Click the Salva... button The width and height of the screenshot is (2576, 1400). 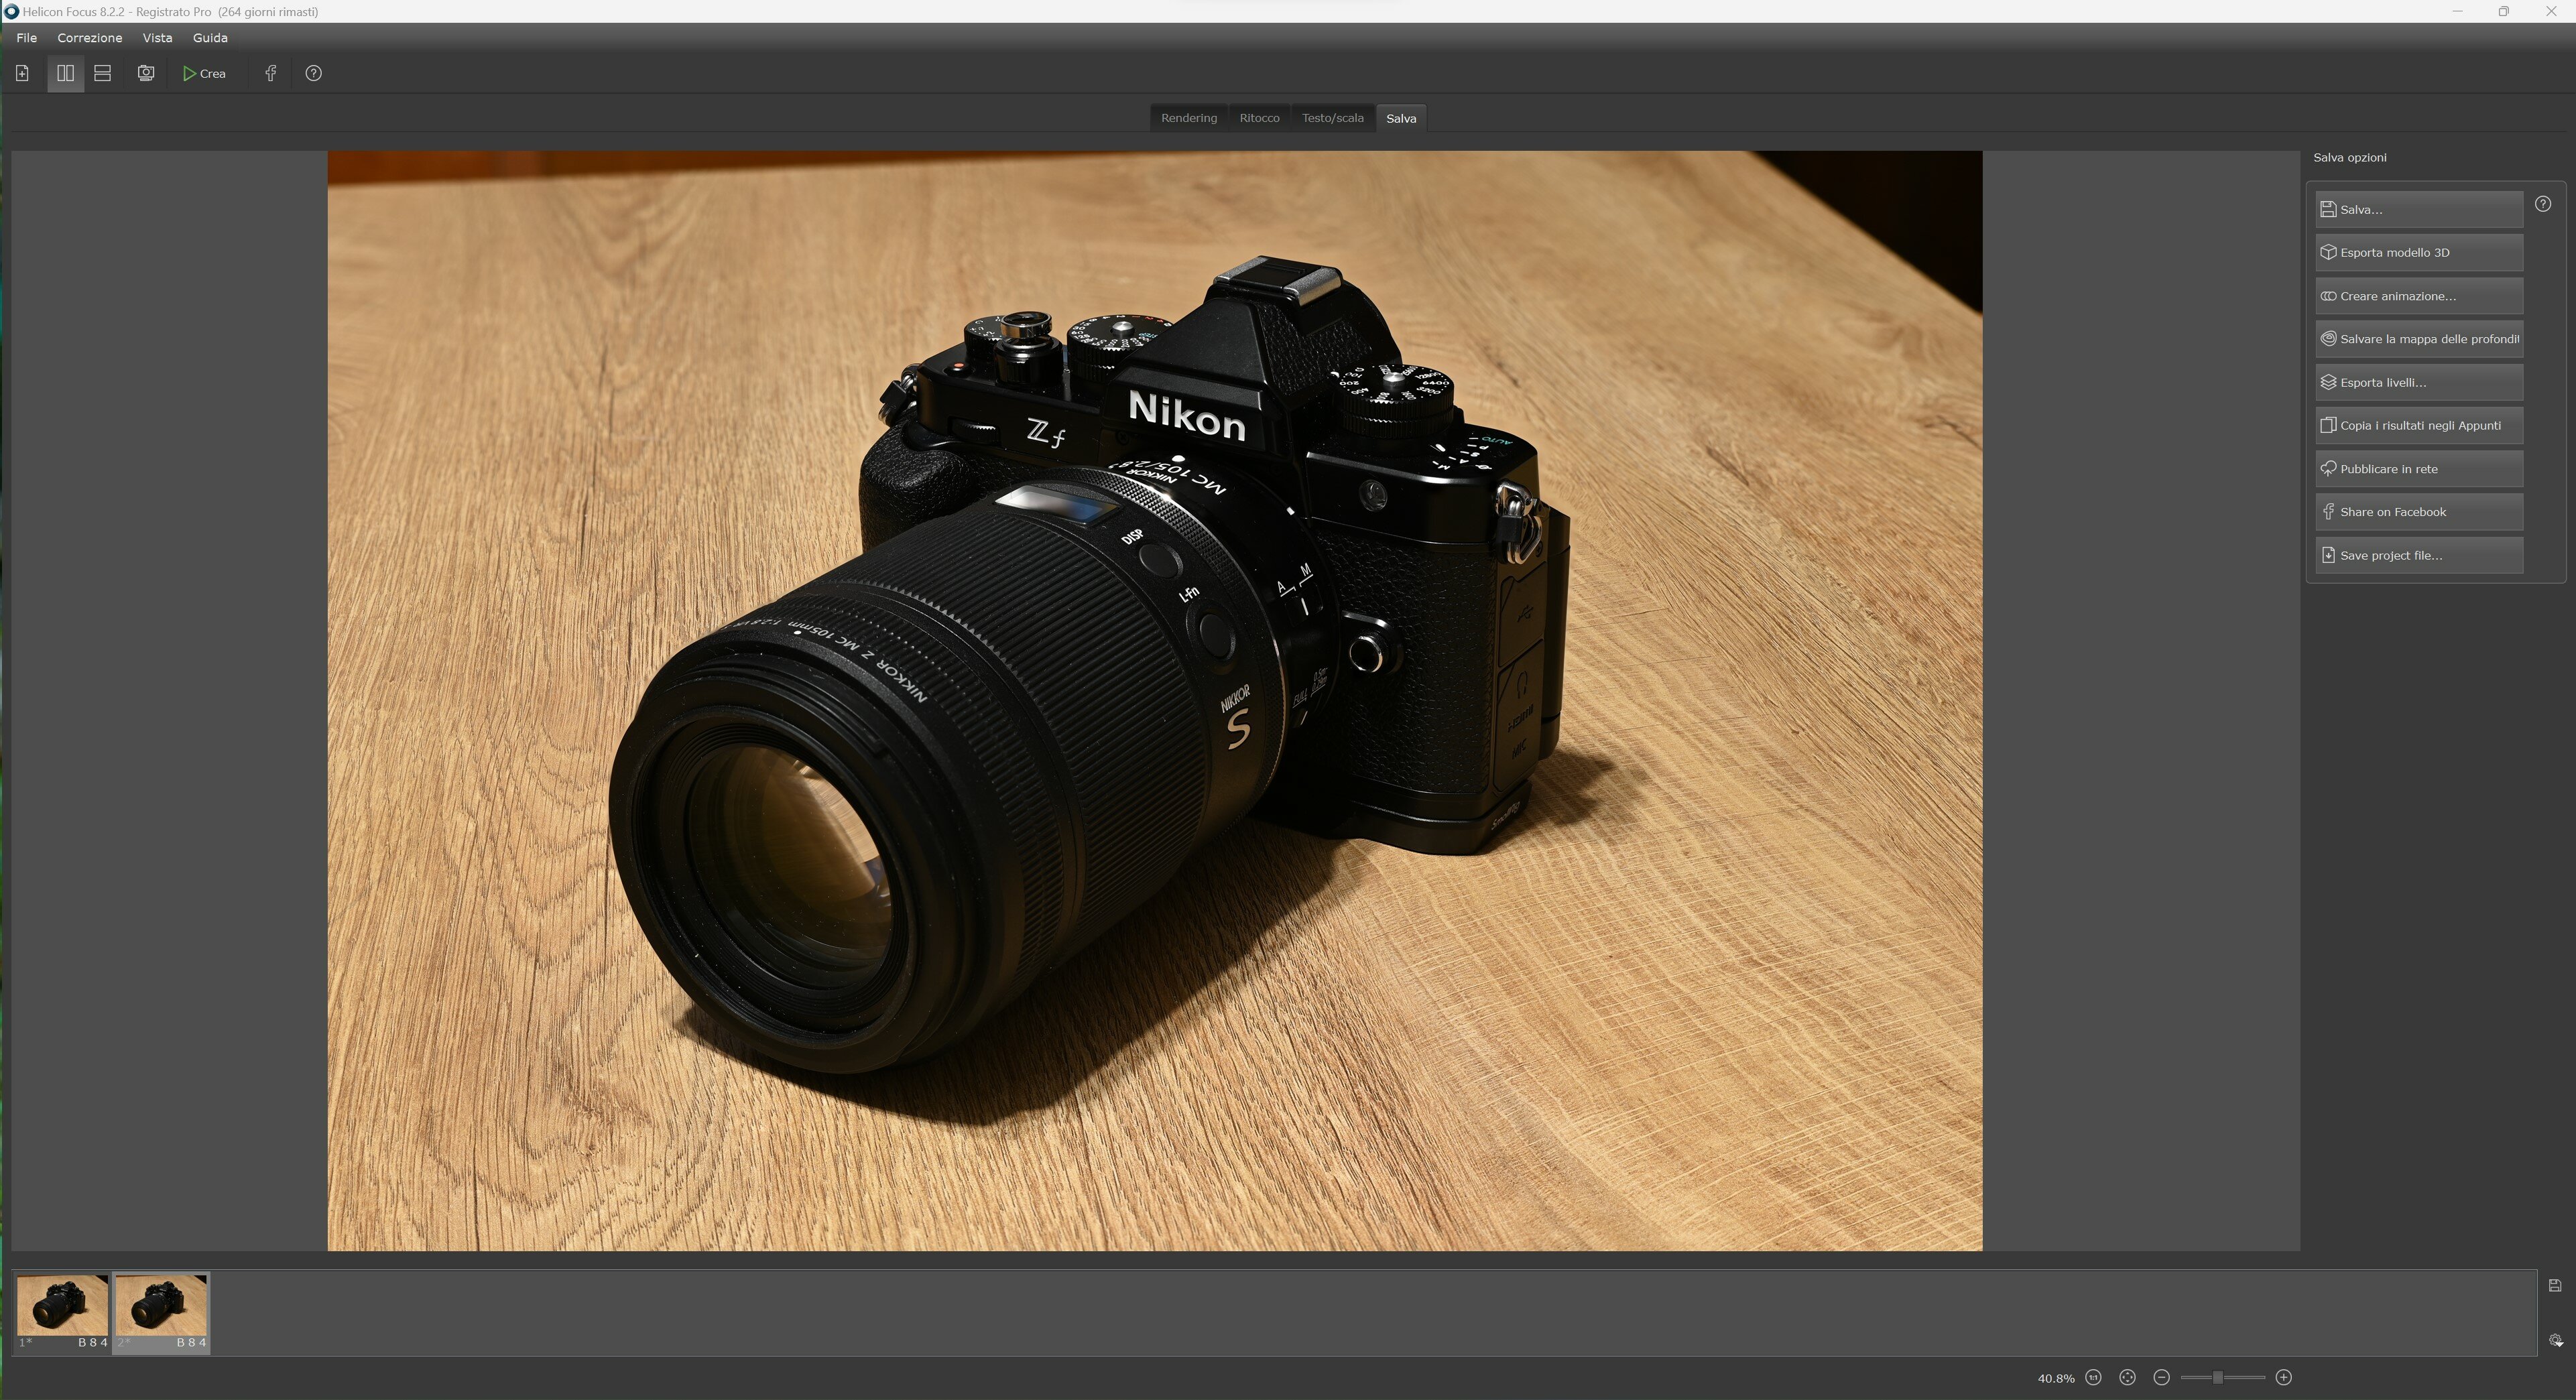point(2418,209)
